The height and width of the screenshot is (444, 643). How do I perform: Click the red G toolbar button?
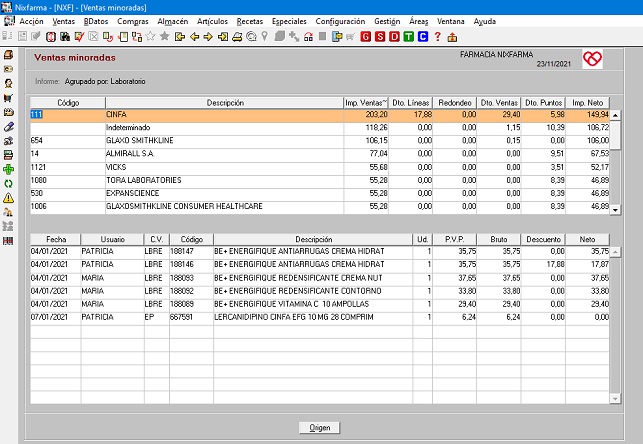click(x=365, y=37)
